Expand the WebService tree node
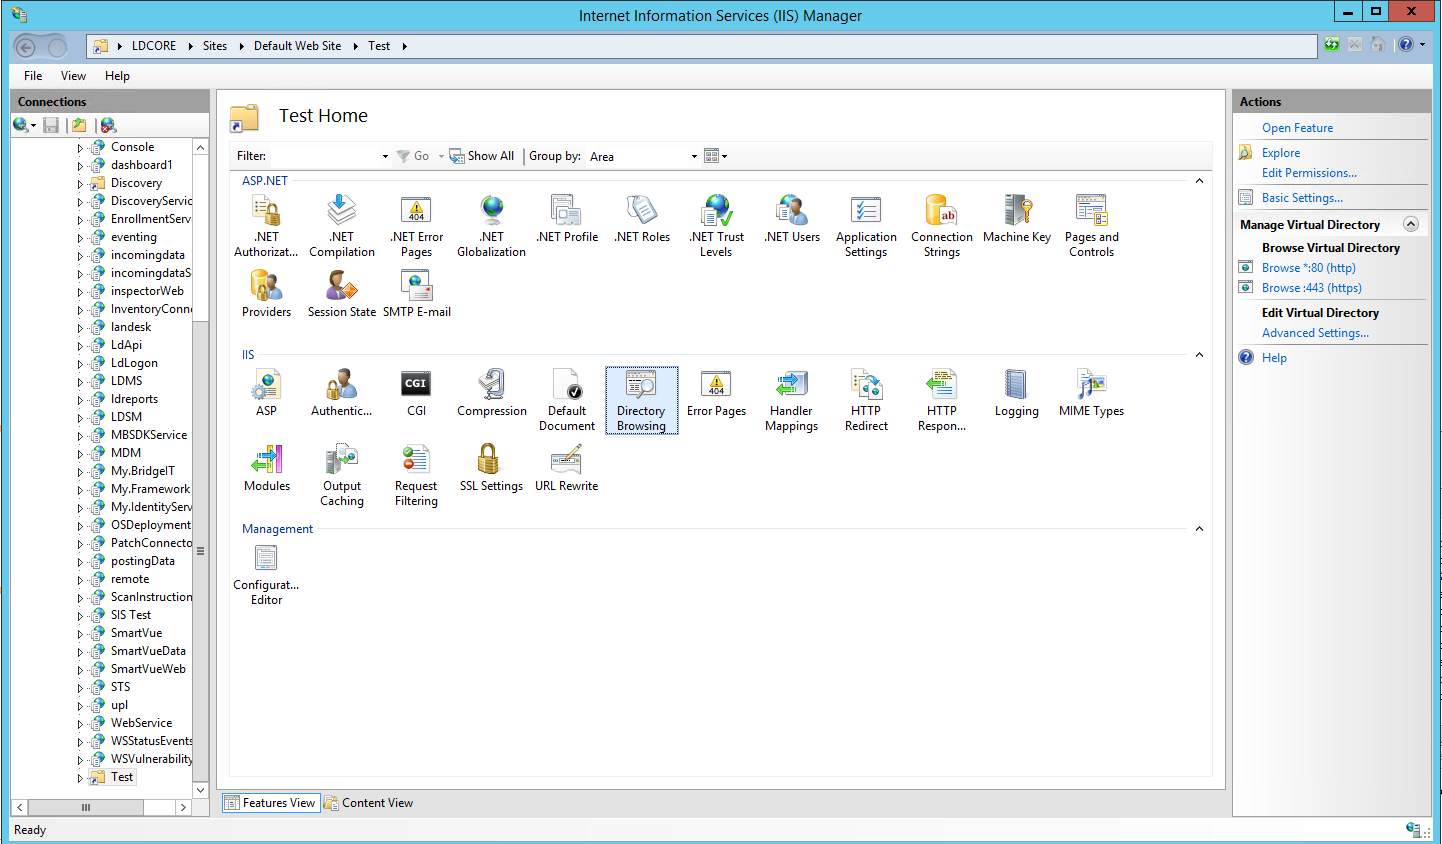Viewport: 1442px width, 844px height. (80, 723)
